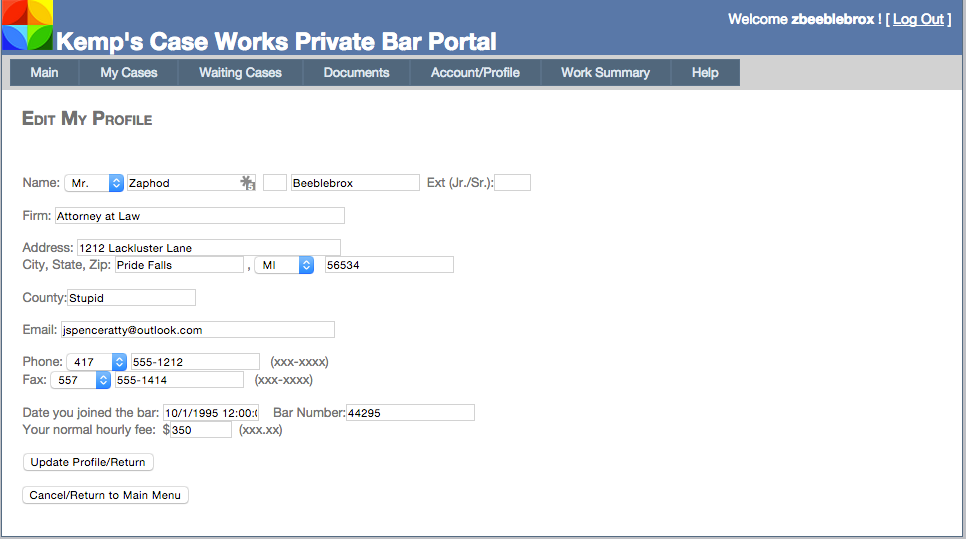Click the normal hourly fee field
Image resolution: width=966 pixels, height=539 pixels.
click(201, 430)
